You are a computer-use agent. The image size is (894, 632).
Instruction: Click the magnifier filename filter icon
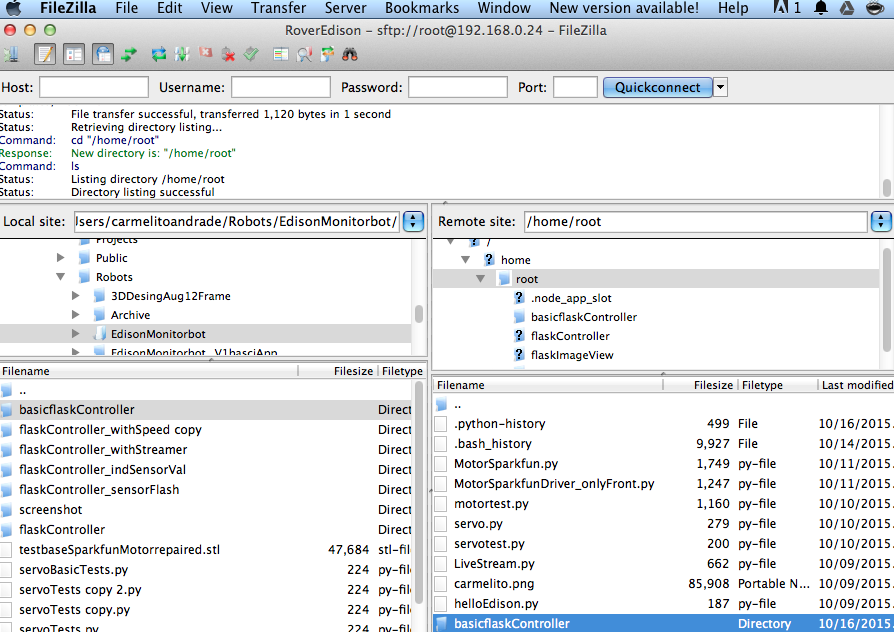coord(304,55)
